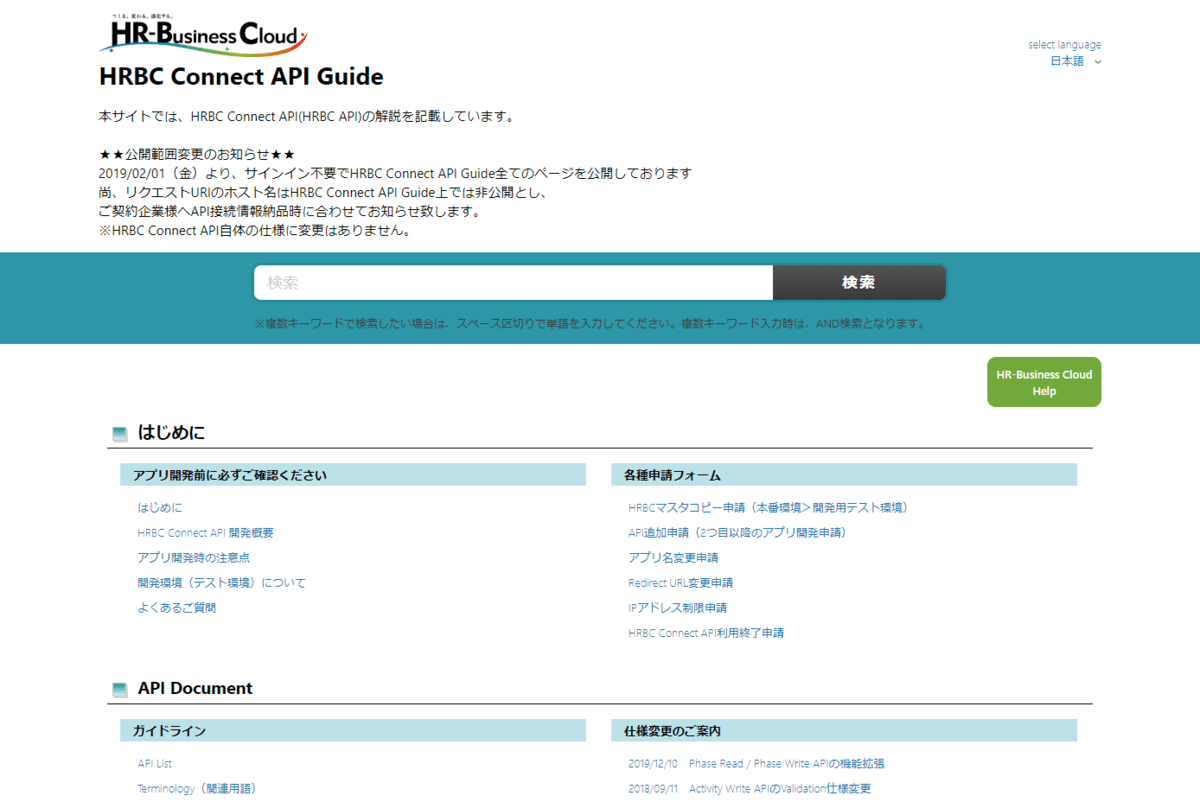Open HRBCマスタコピー申請 form link

click(768, 508)
